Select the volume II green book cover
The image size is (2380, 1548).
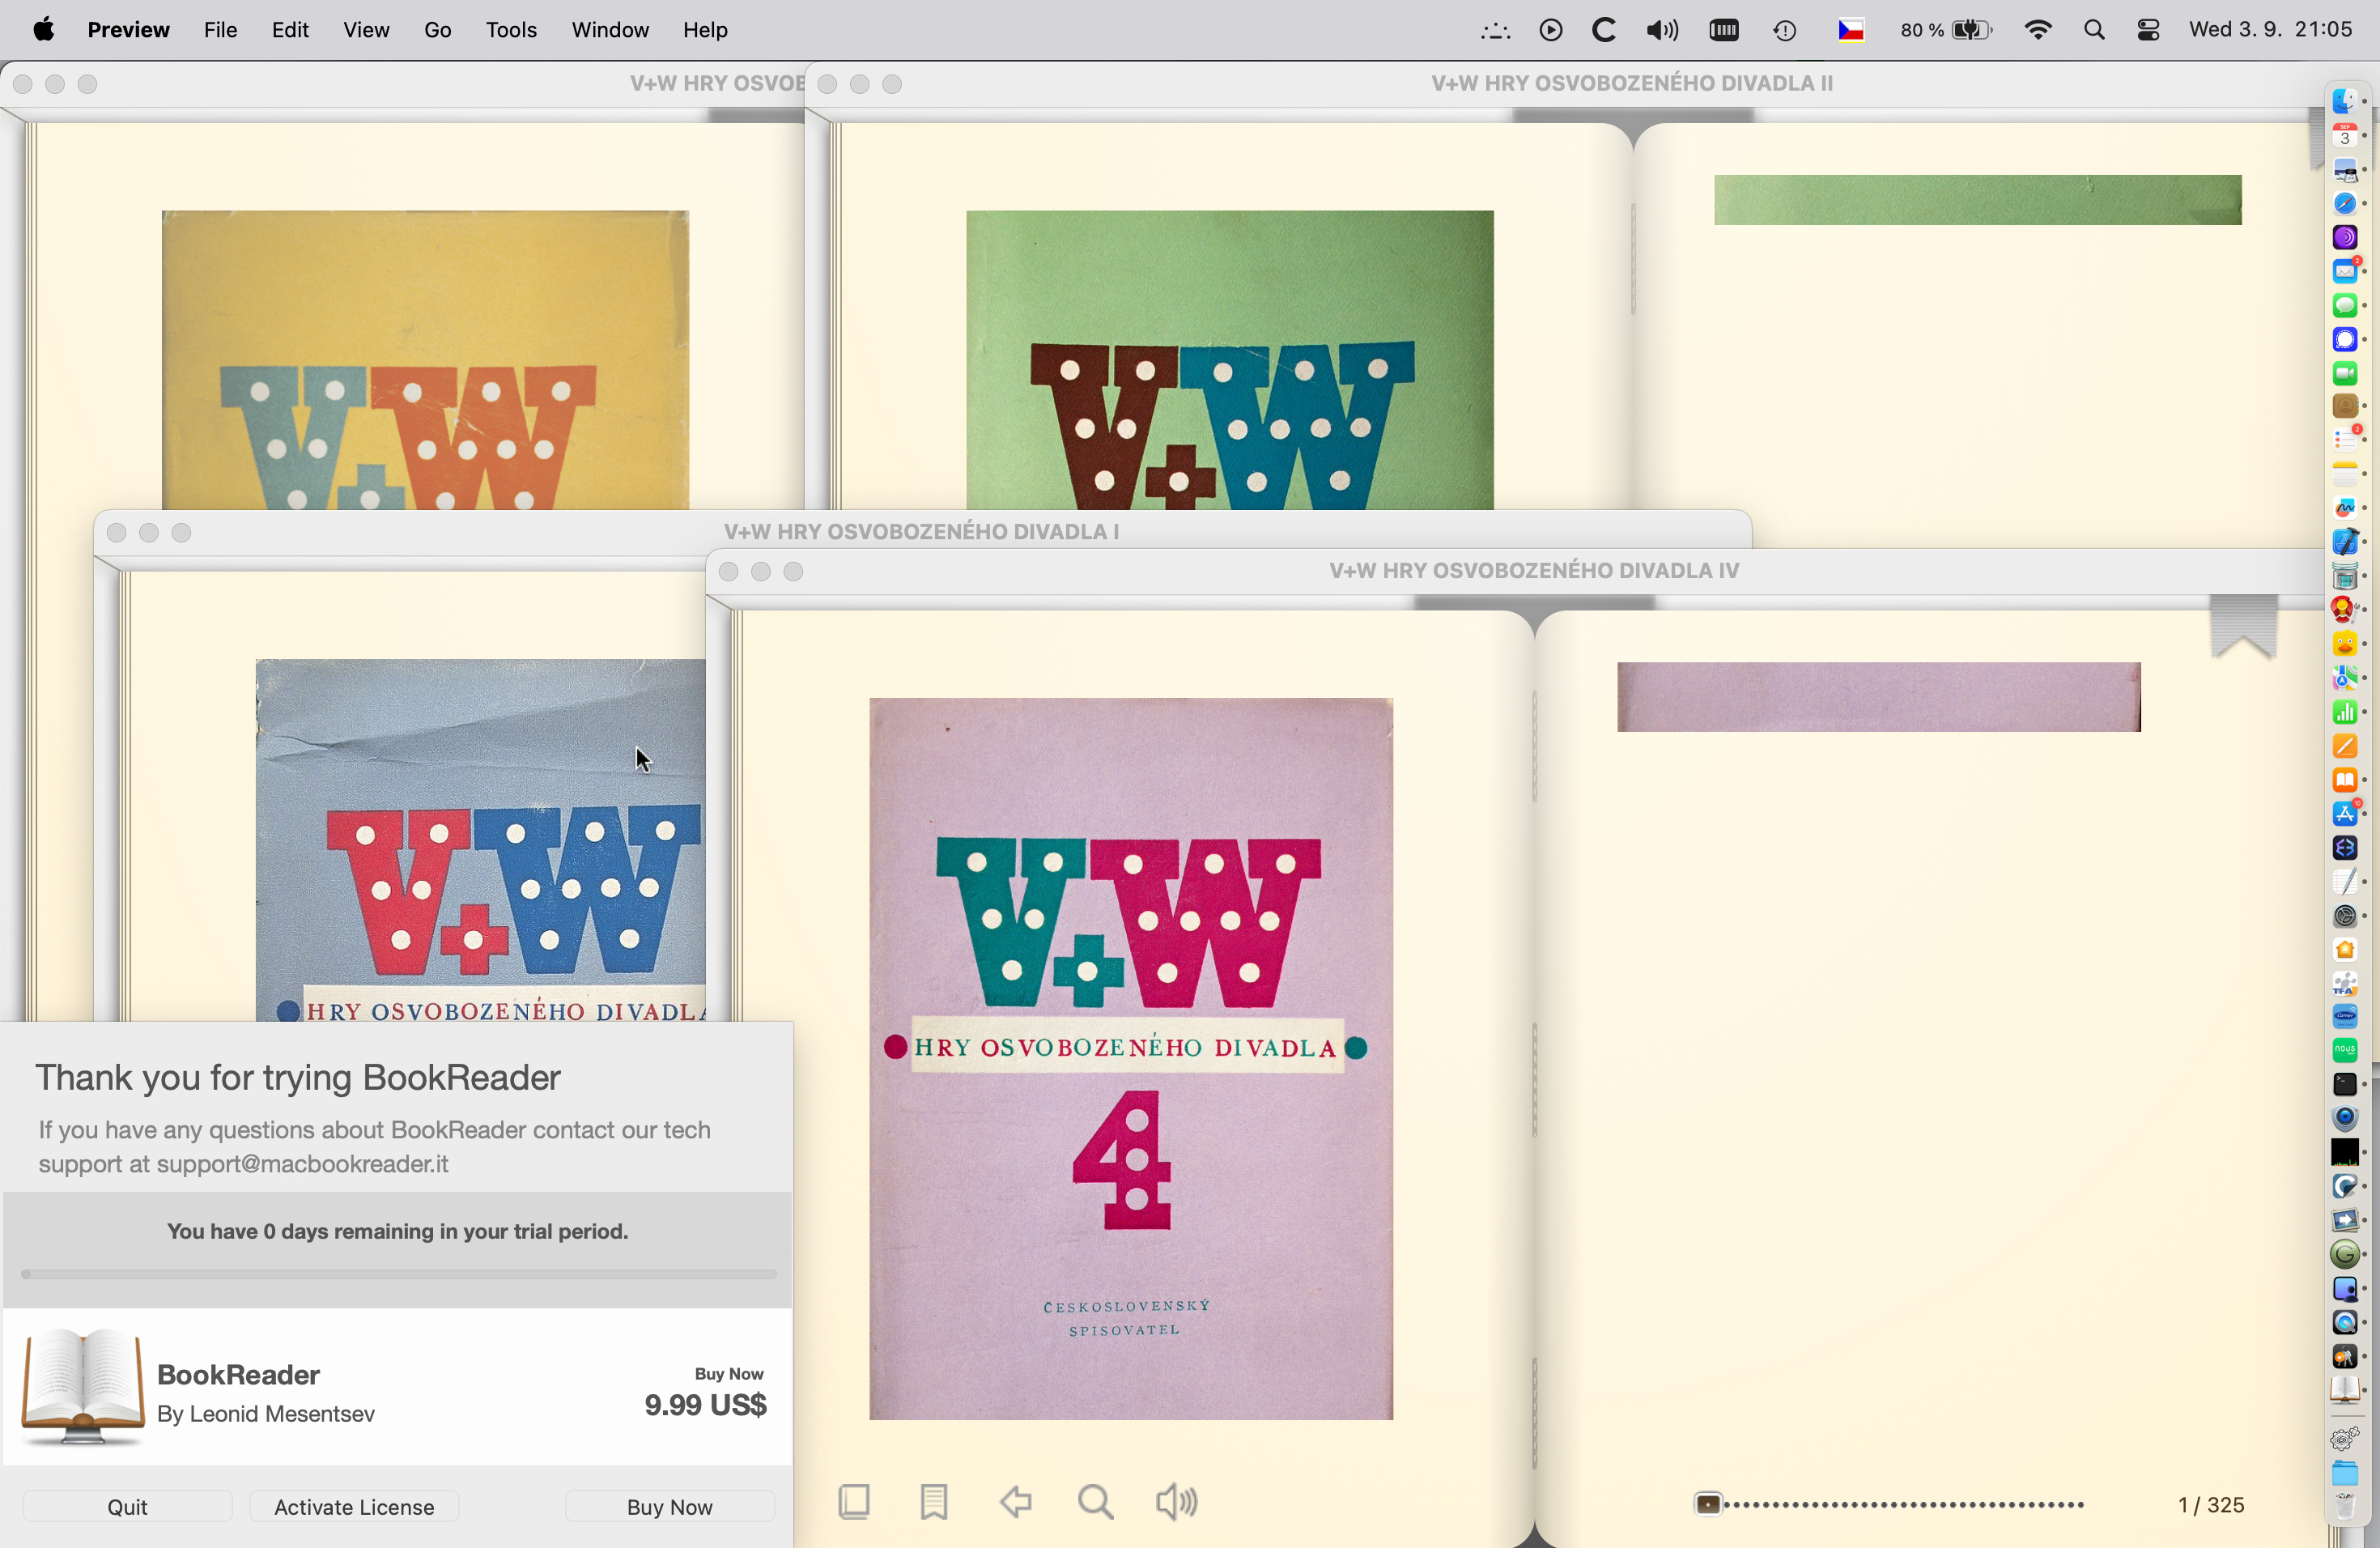pyautogui.click(x=1230, y=360)
